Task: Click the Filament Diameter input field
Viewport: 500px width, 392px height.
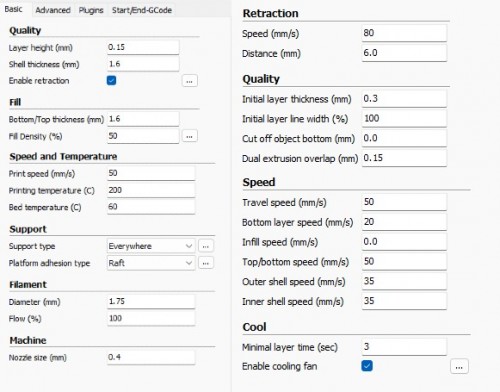Action: pyautogui.click(x=151, y=301)
